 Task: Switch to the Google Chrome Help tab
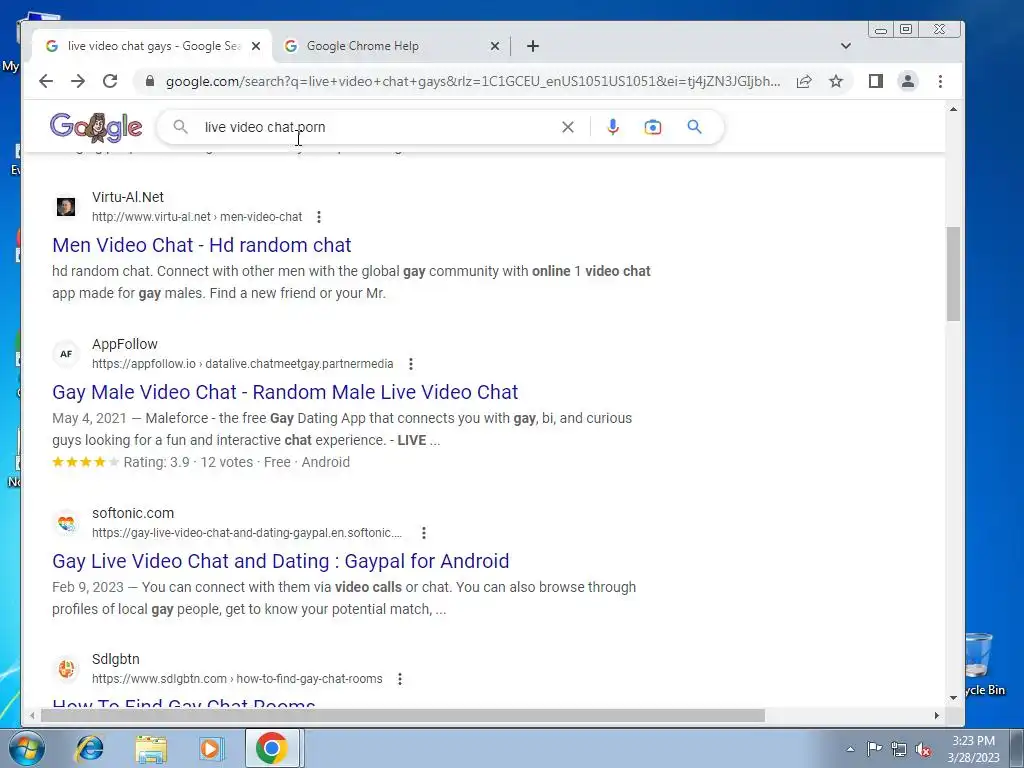[x=392, y=46]
